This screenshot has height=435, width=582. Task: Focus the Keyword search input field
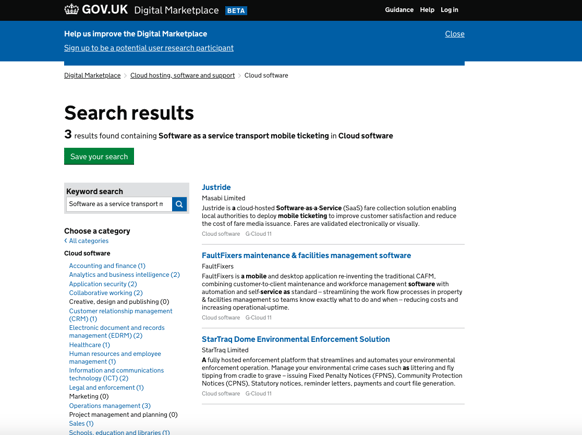click(x=119, y=204)
